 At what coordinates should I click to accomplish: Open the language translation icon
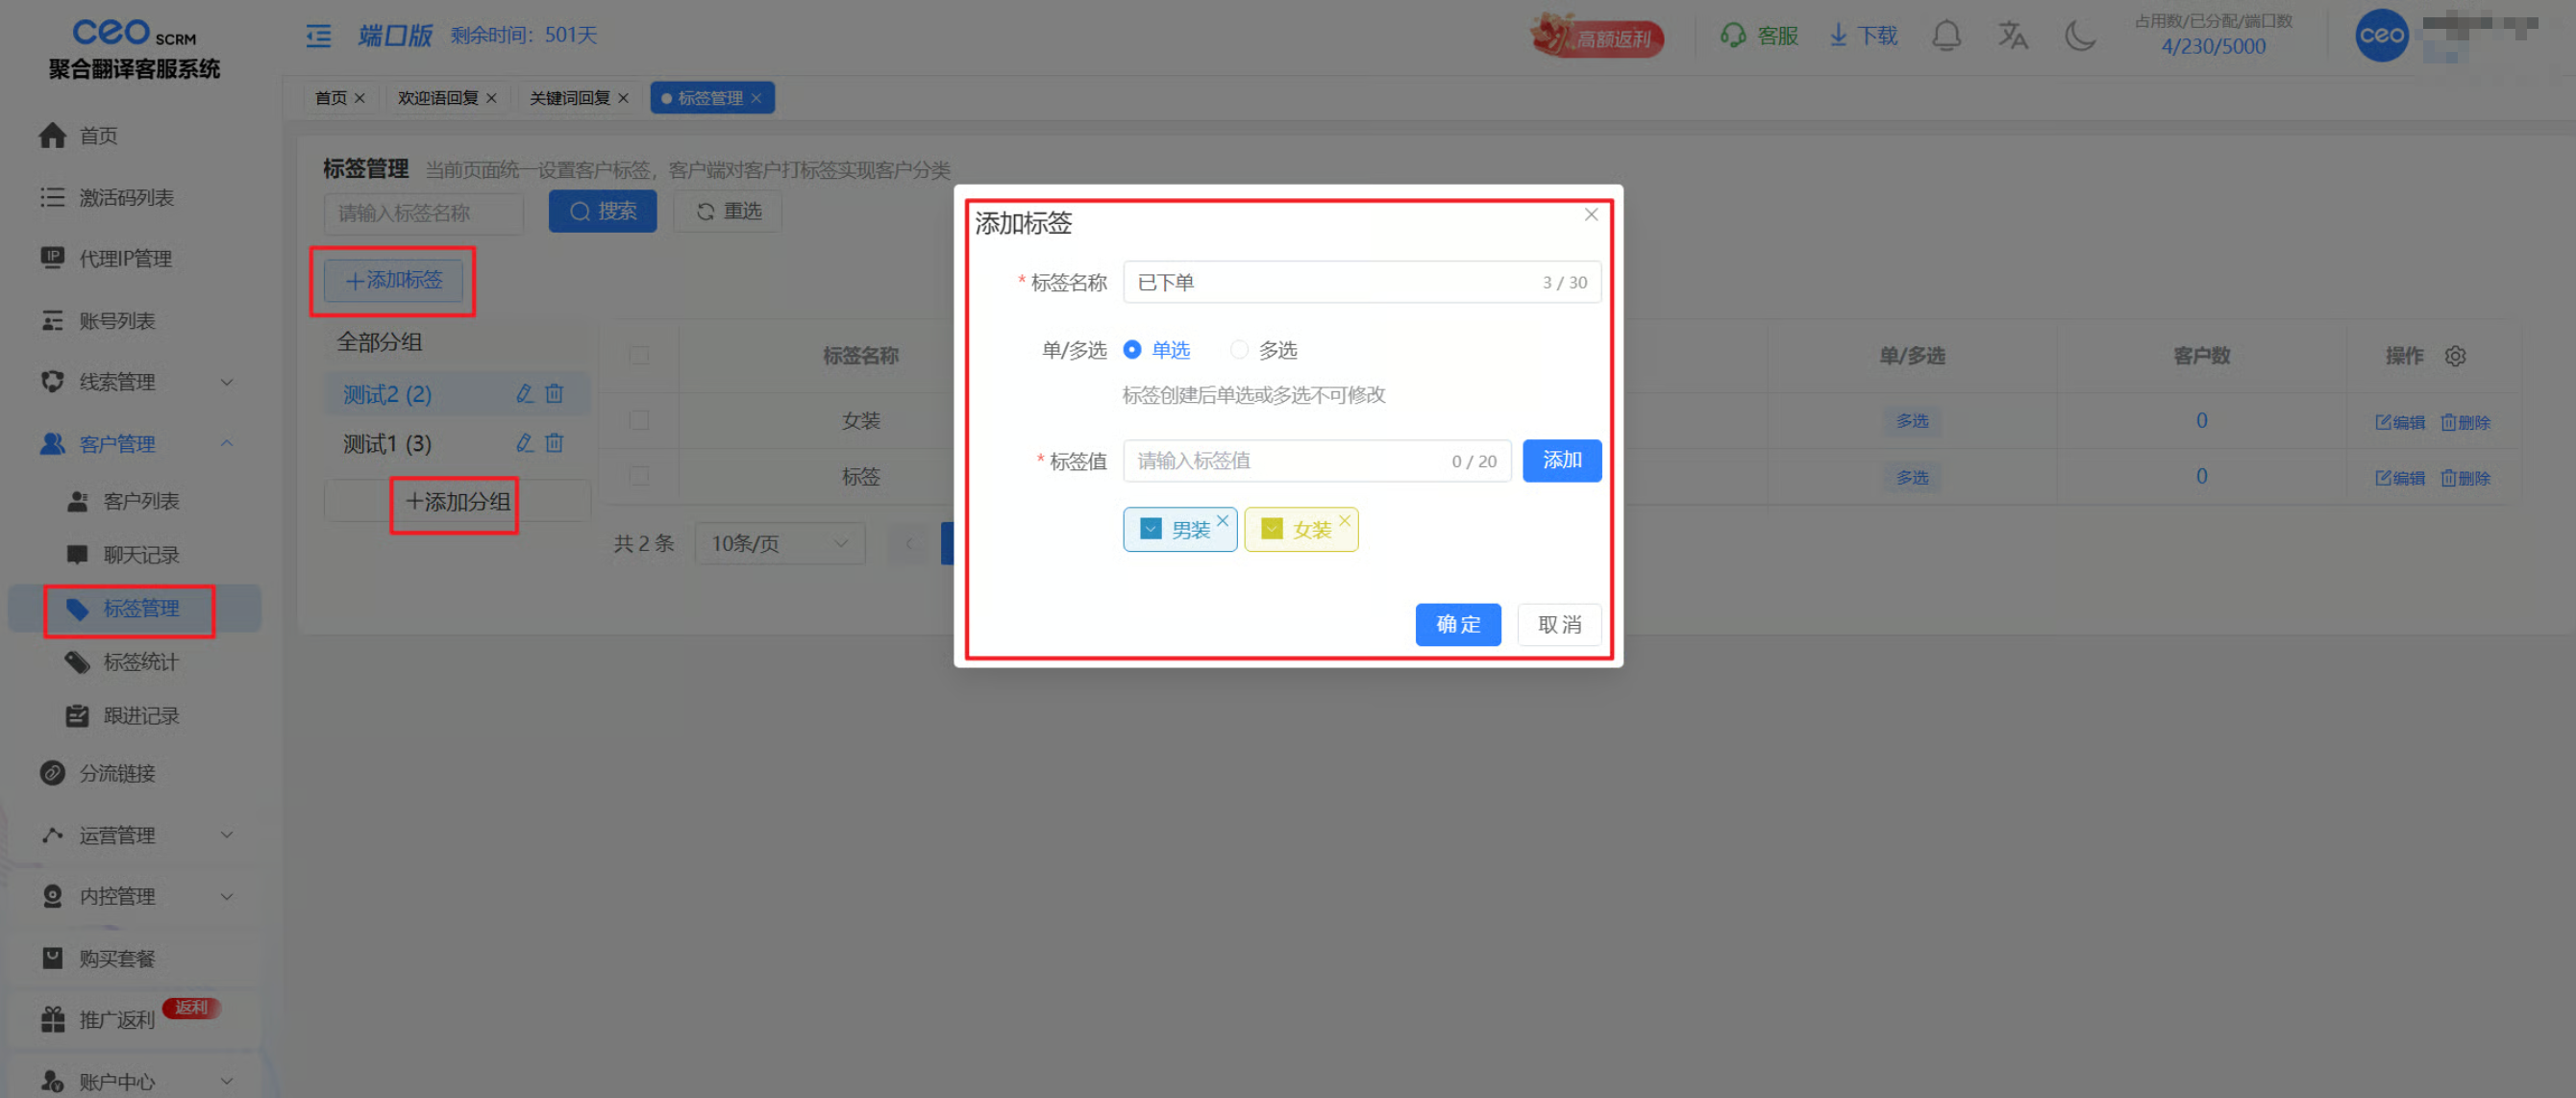[2012, 36]
